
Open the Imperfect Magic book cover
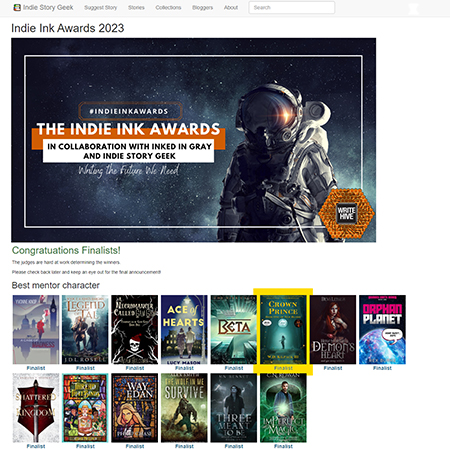pos(283,408)
